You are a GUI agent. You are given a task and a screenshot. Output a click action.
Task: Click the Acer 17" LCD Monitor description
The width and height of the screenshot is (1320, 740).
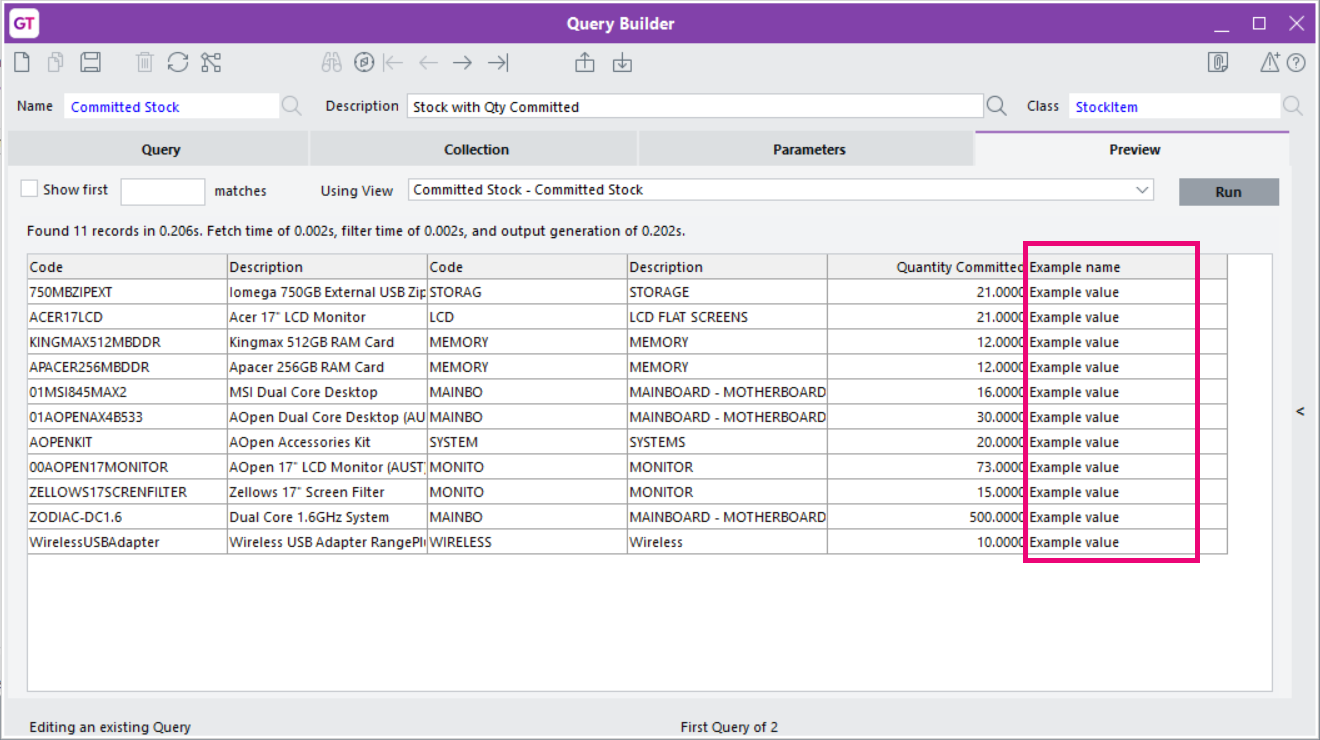(327, 317)
